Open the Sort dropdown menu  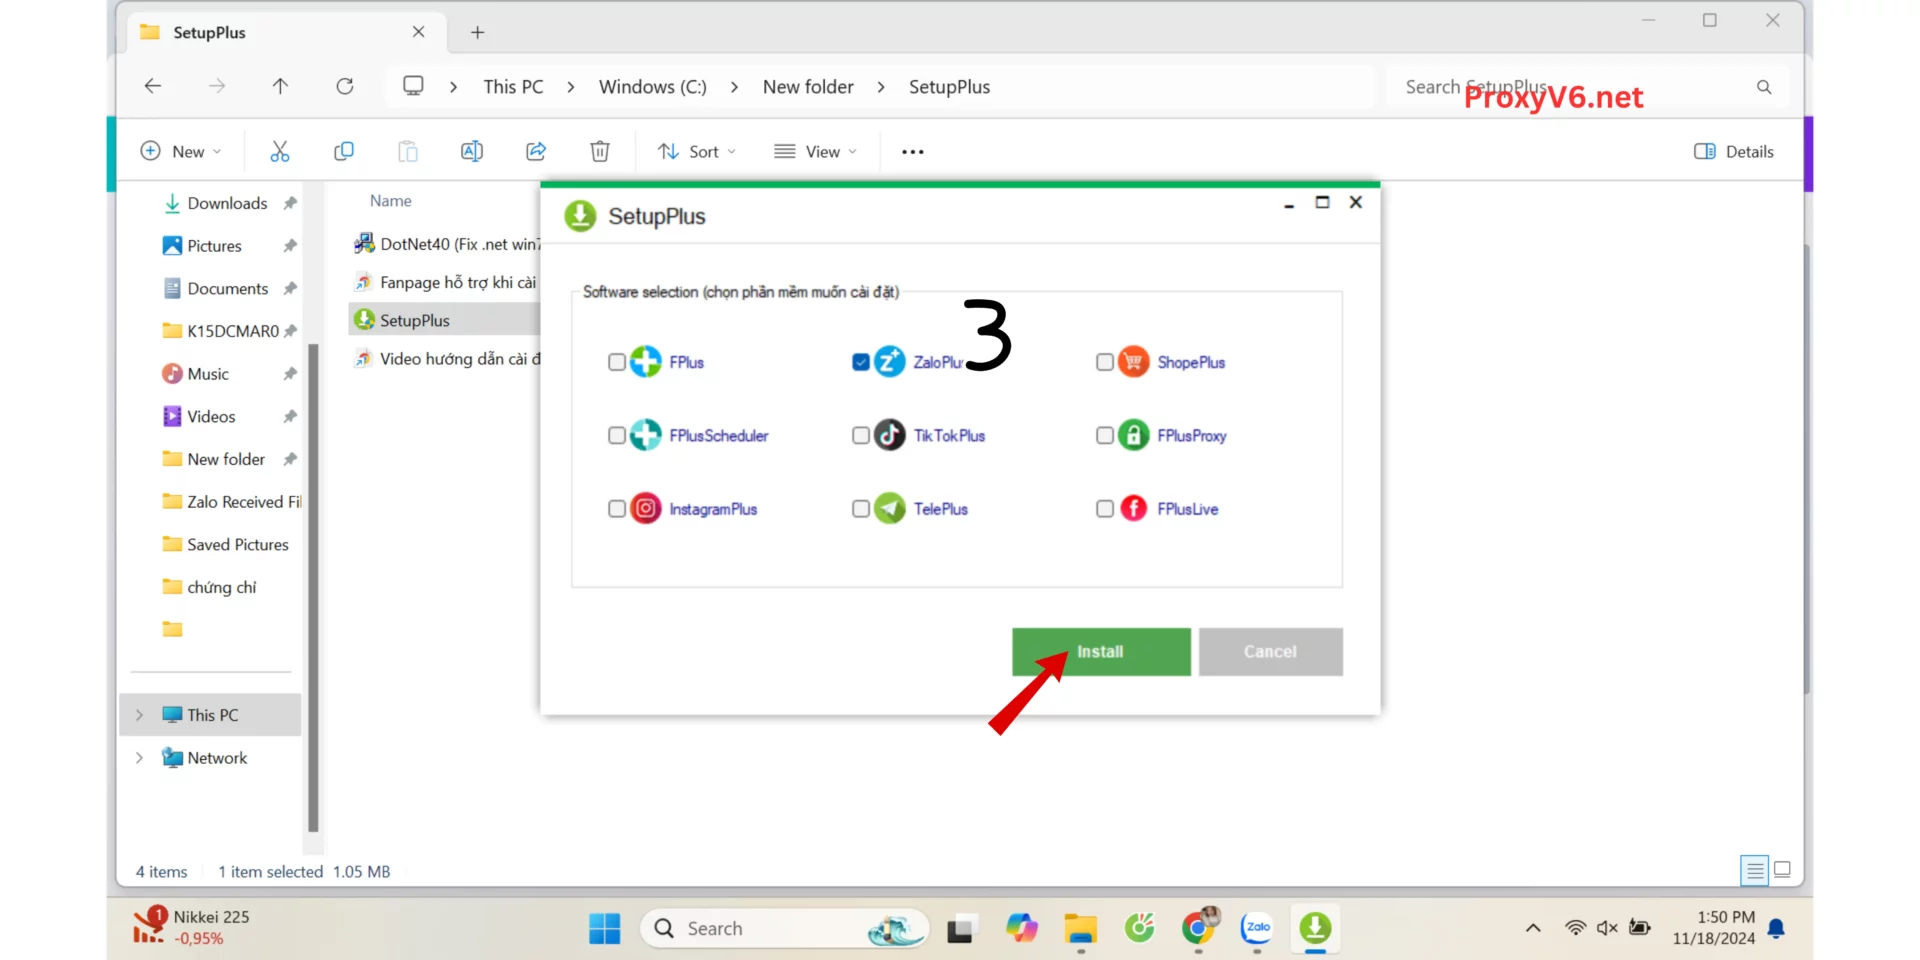tap(697, 151)
